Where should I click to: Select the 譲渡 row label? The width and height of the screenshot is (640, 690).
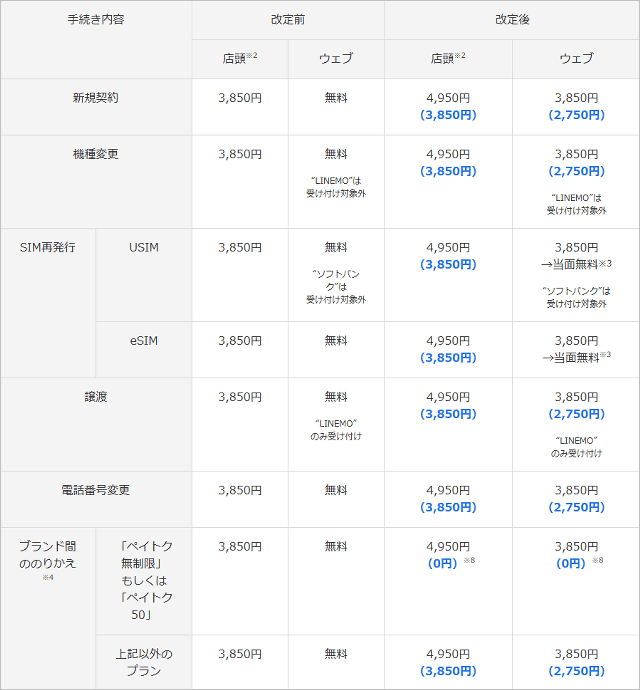[96, 397]
